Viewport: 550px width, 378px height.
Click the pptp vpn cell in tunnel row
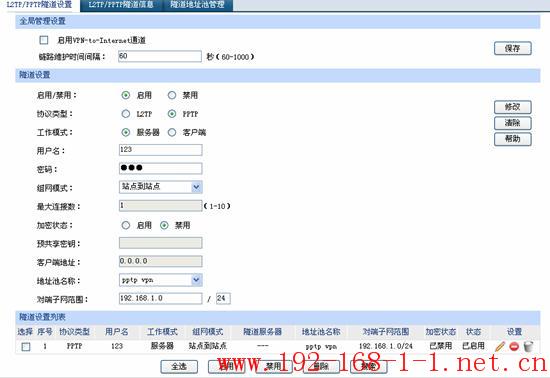[321, 347]
